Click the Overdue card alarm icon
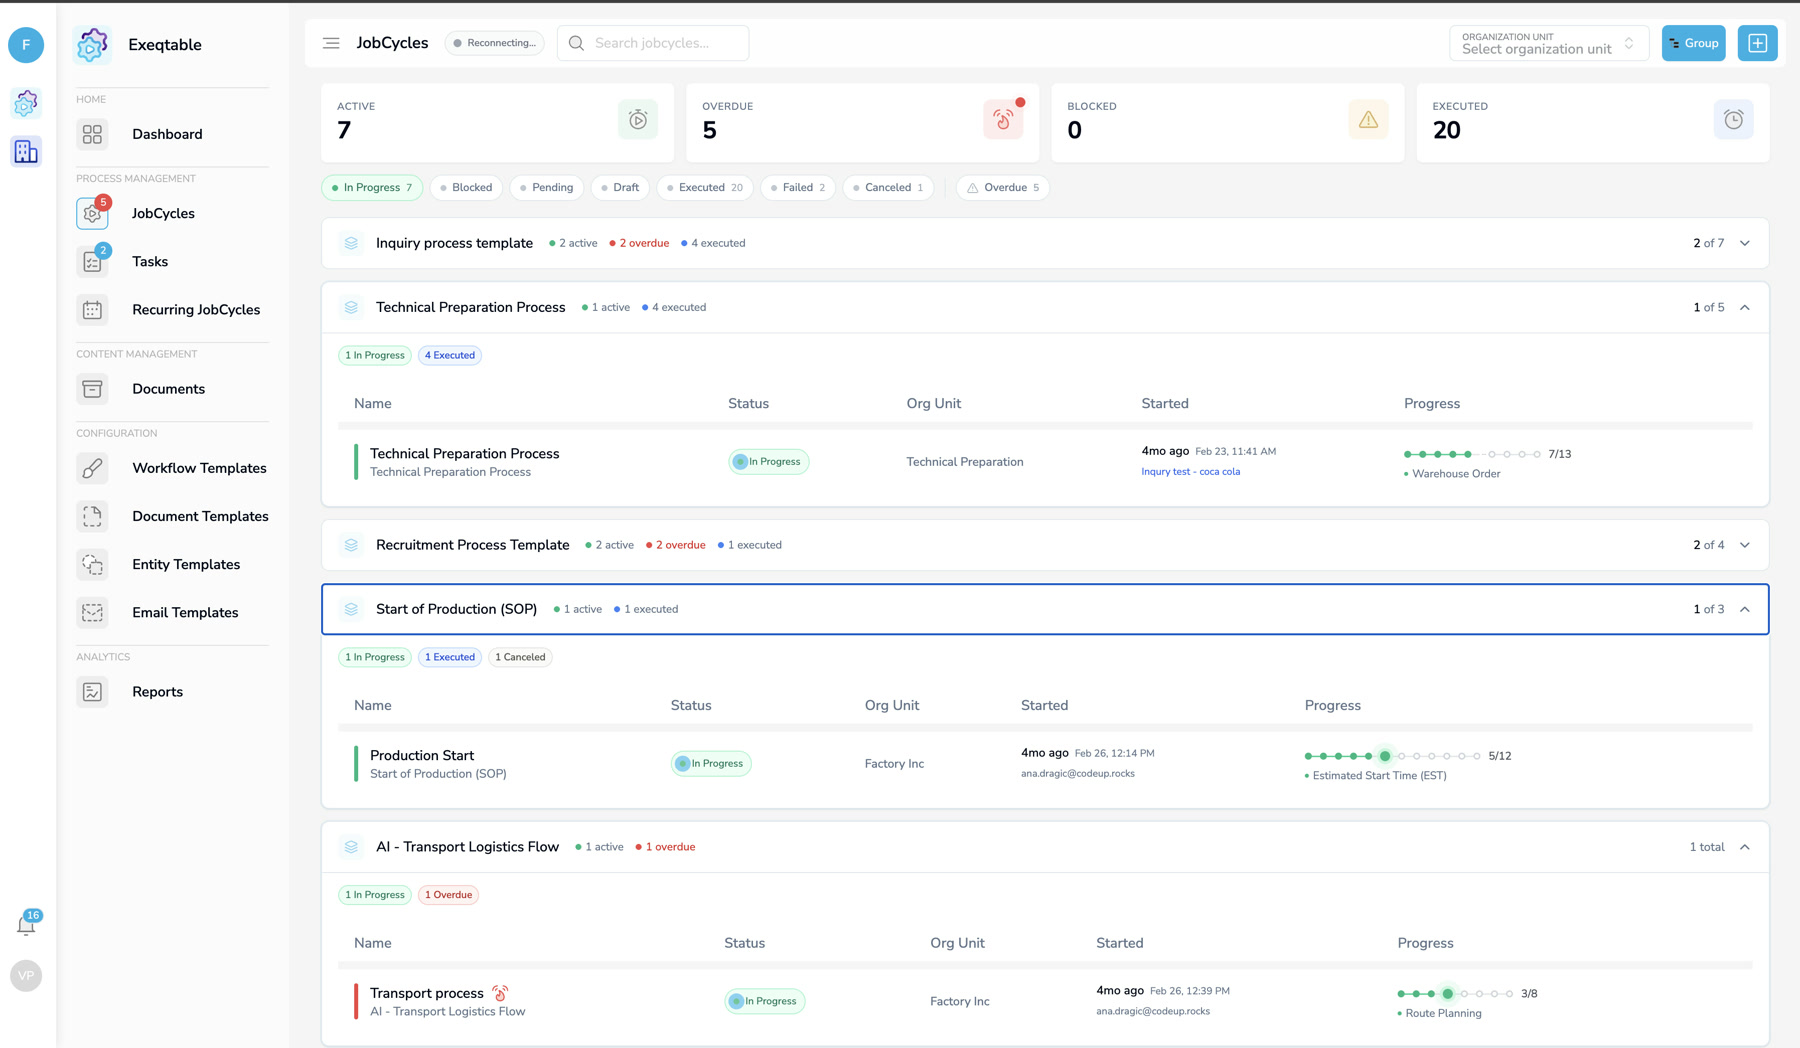 coord(1003,120)
